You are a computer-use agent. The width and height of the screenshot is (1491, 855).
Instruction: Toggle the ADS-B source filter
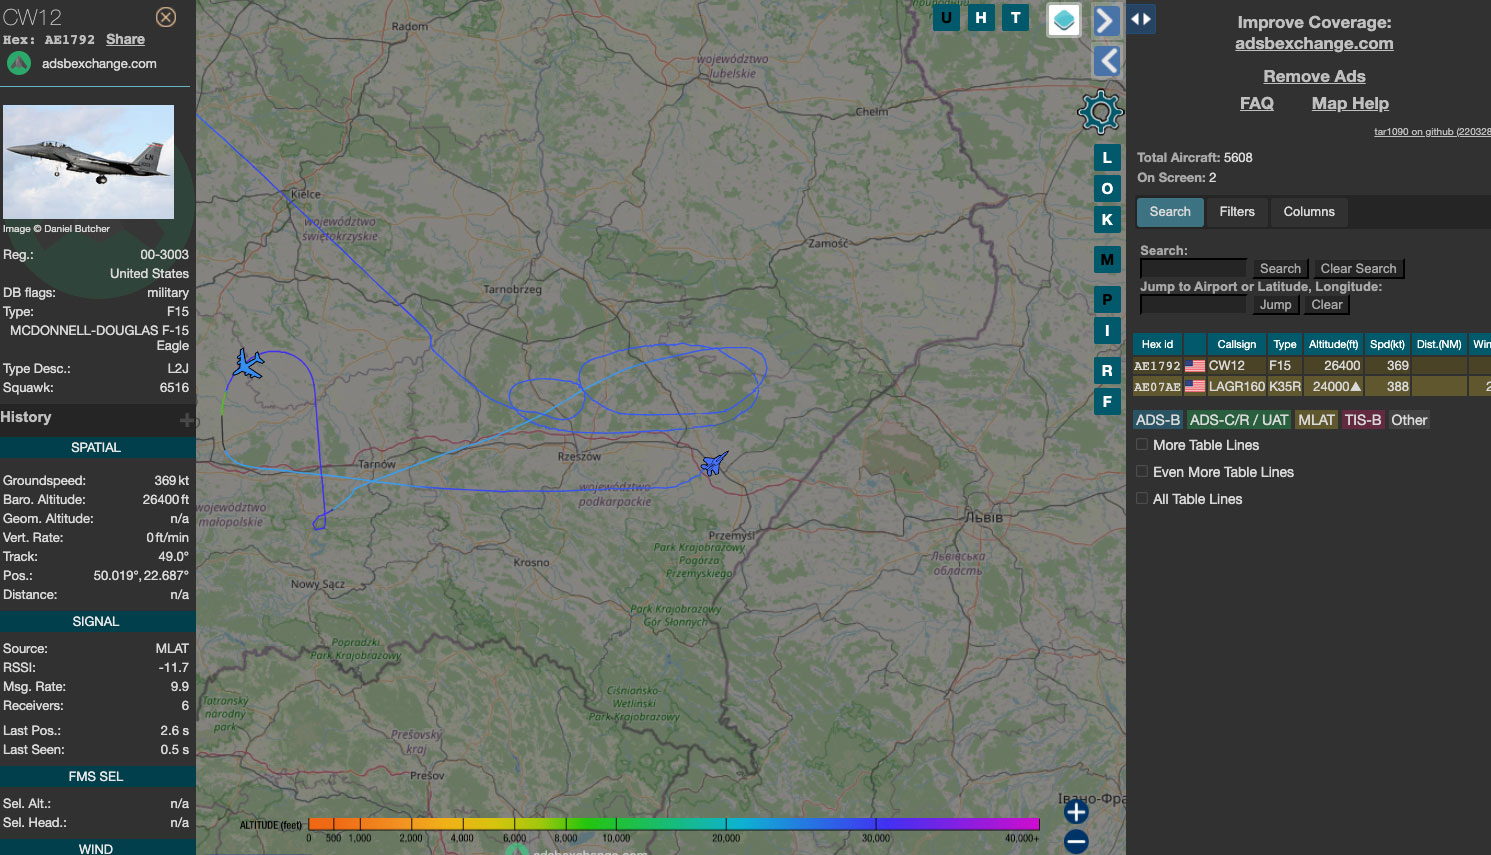click(x=1158, y=420)
